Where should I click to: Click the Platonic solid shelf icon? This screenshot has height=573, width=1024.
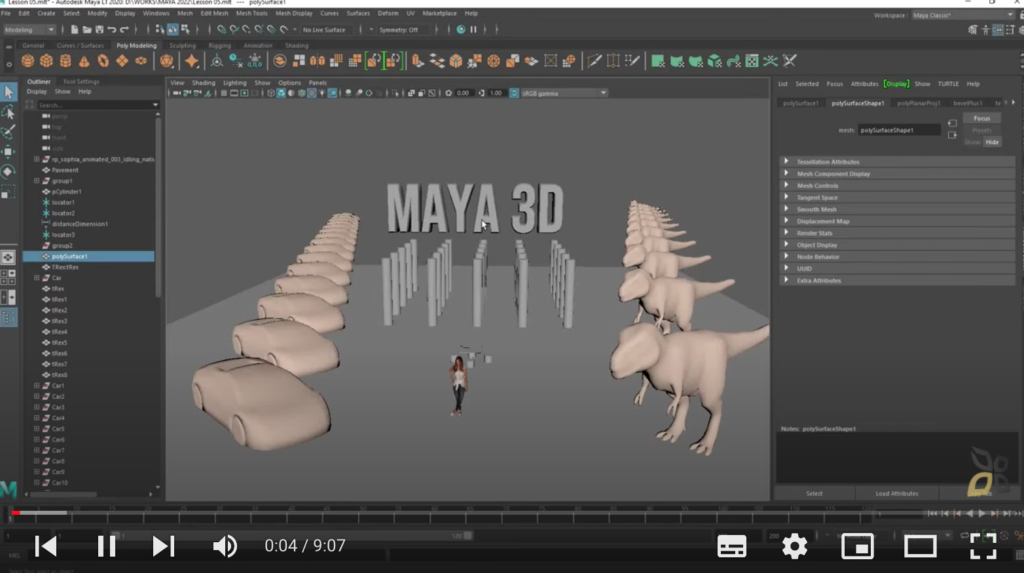[x=167, y=61]
